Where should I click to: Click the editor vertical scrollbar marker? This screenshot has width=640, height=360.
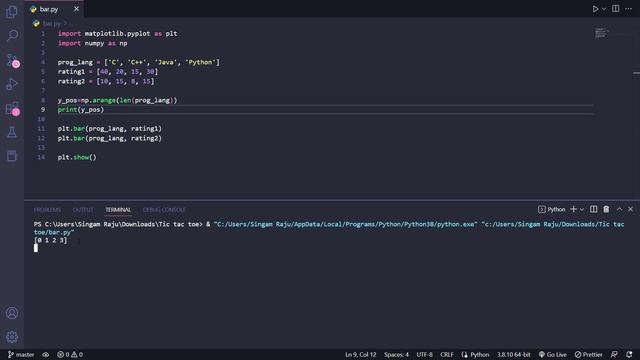point(636,73)
